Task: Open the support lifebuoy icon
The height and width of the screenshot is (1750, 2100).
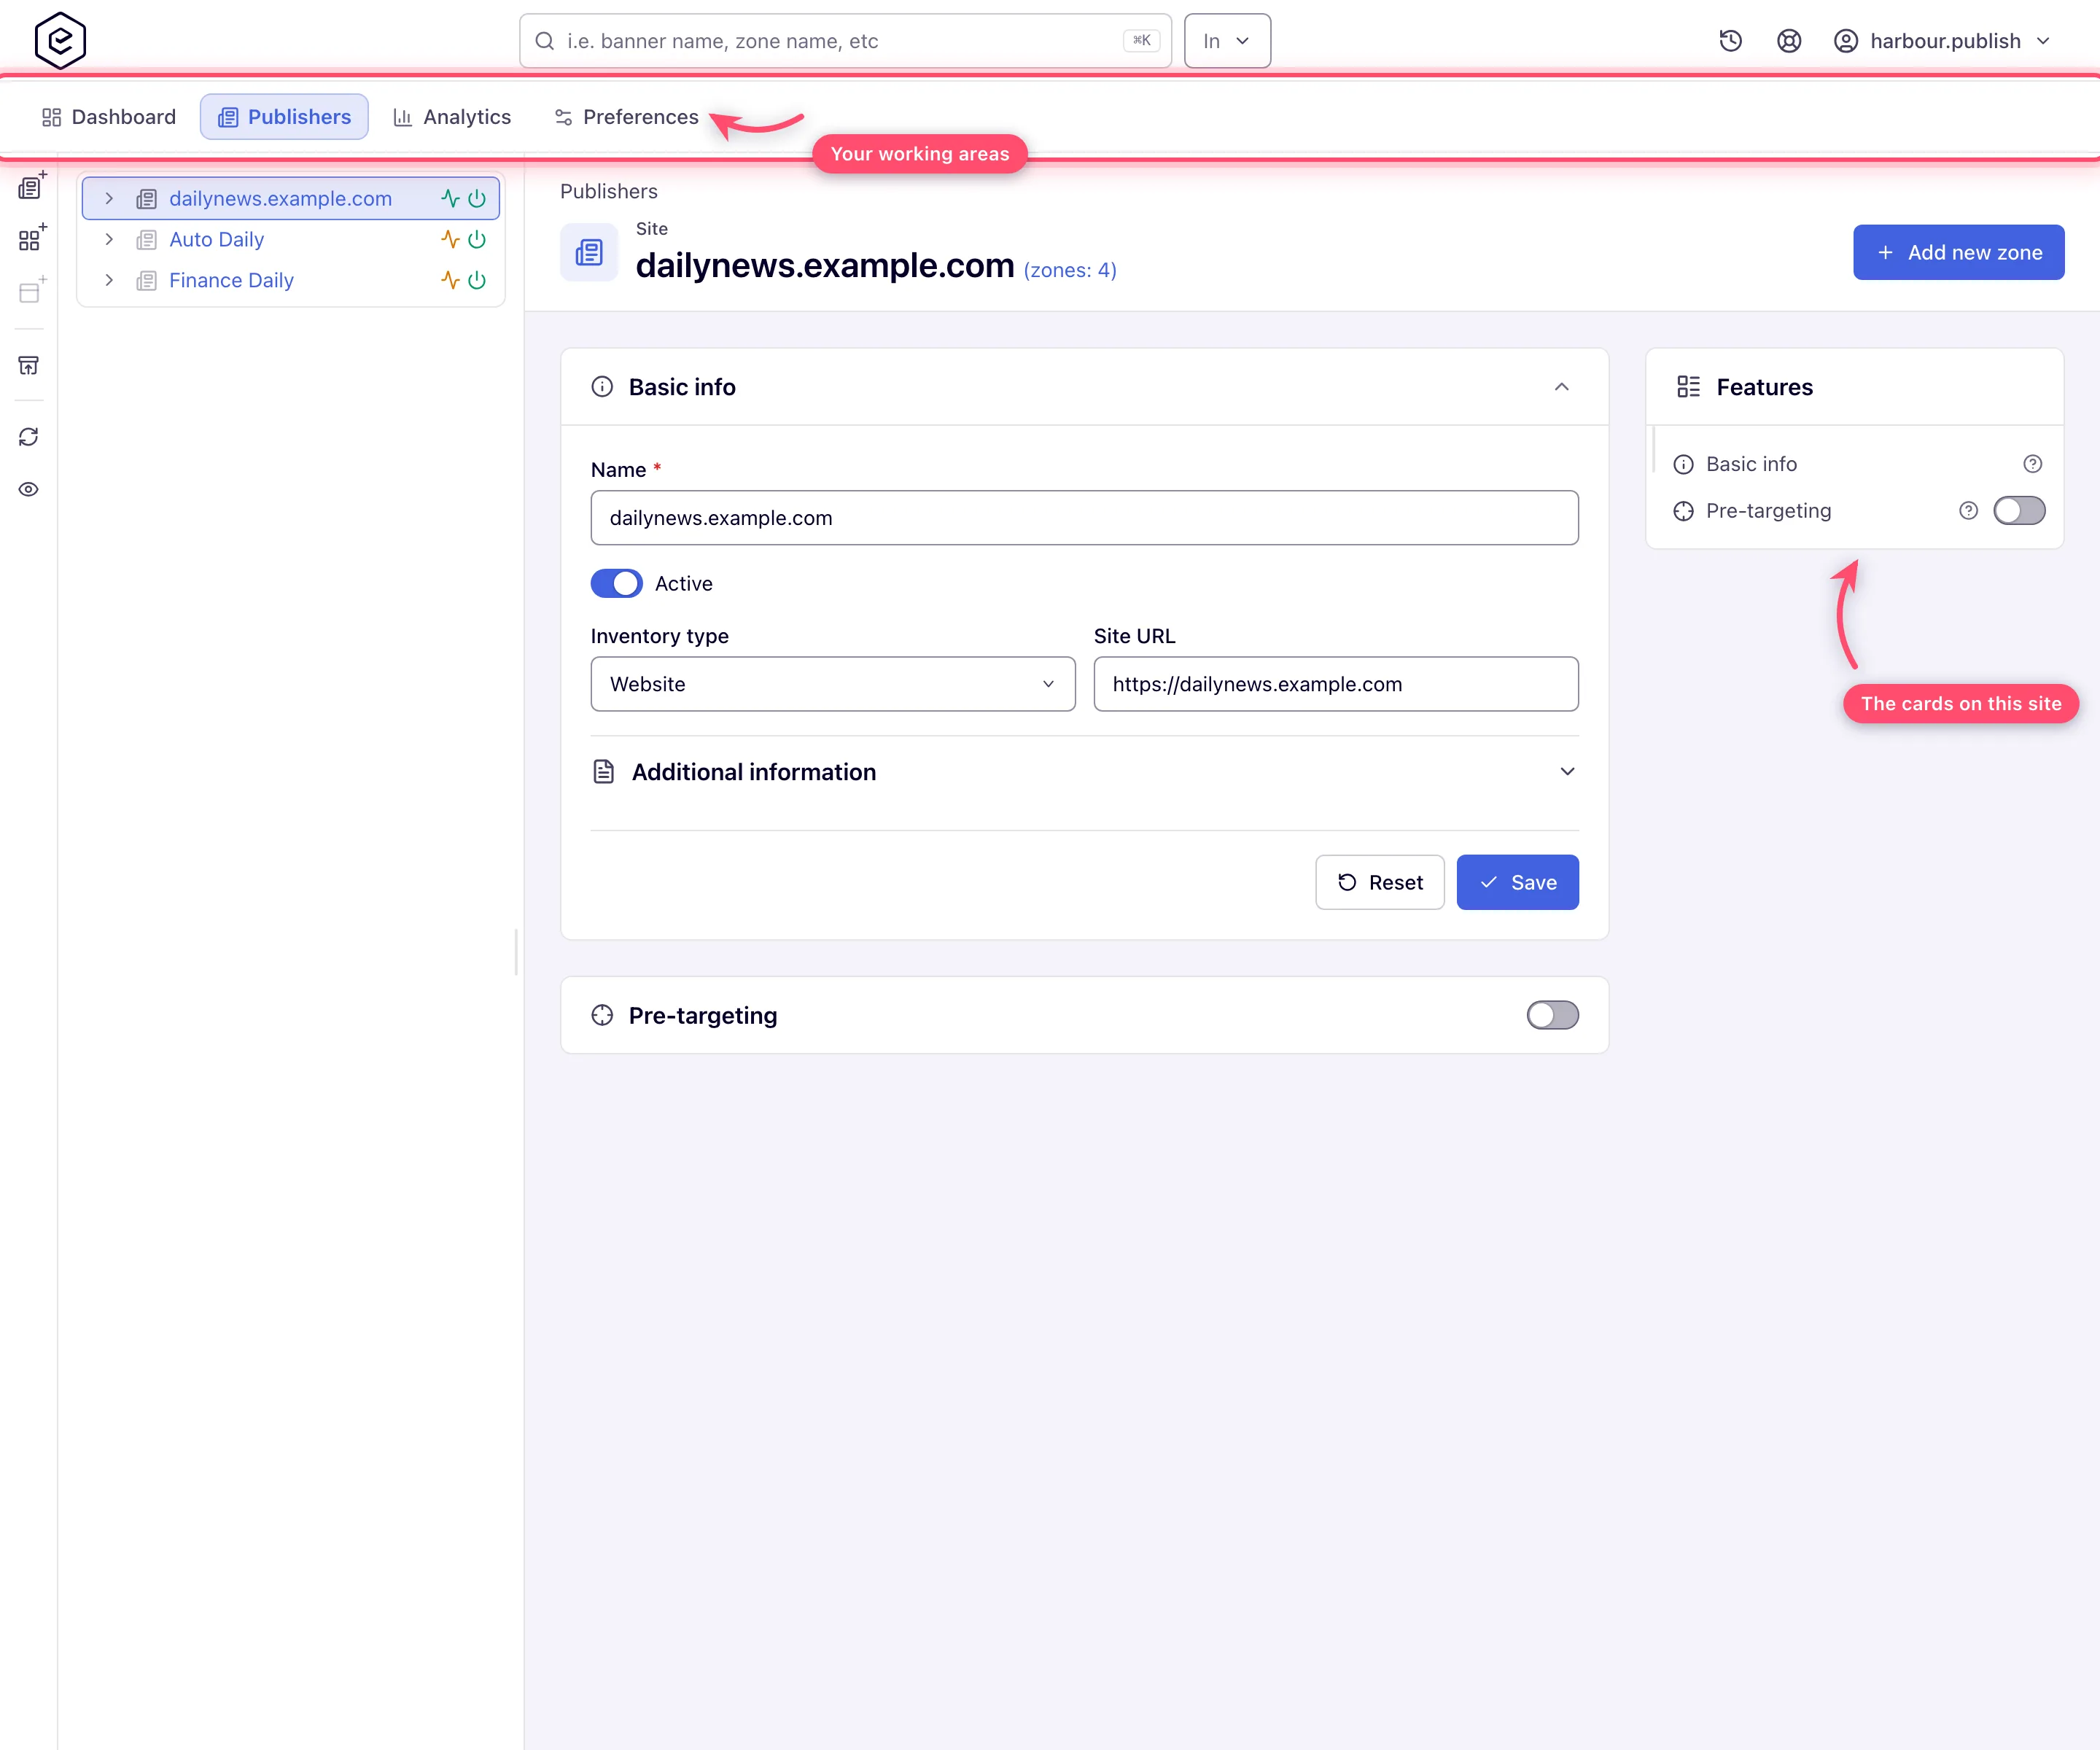Action: (1789, 41)
